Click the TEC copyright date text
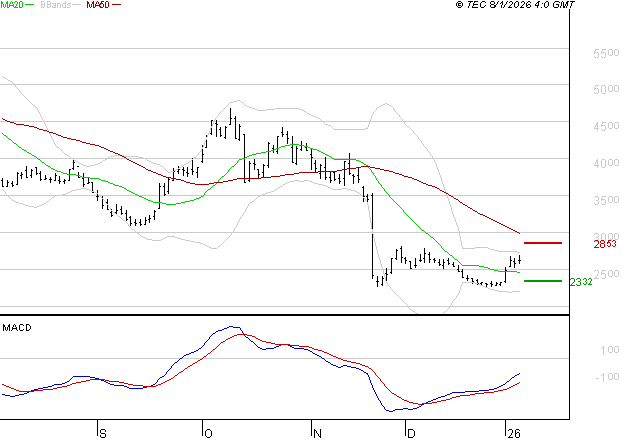 (x=515, y=5)
